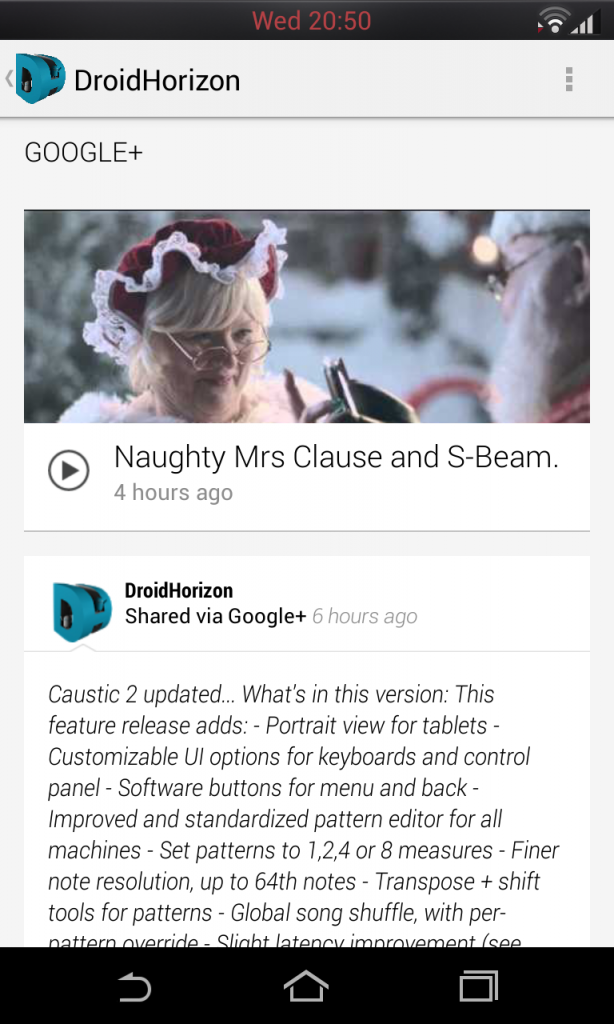614x1024 pixels.
Task: Tap the DroidHorizon author name in the post
Action: pyautogui.click(x=179, y=590)
